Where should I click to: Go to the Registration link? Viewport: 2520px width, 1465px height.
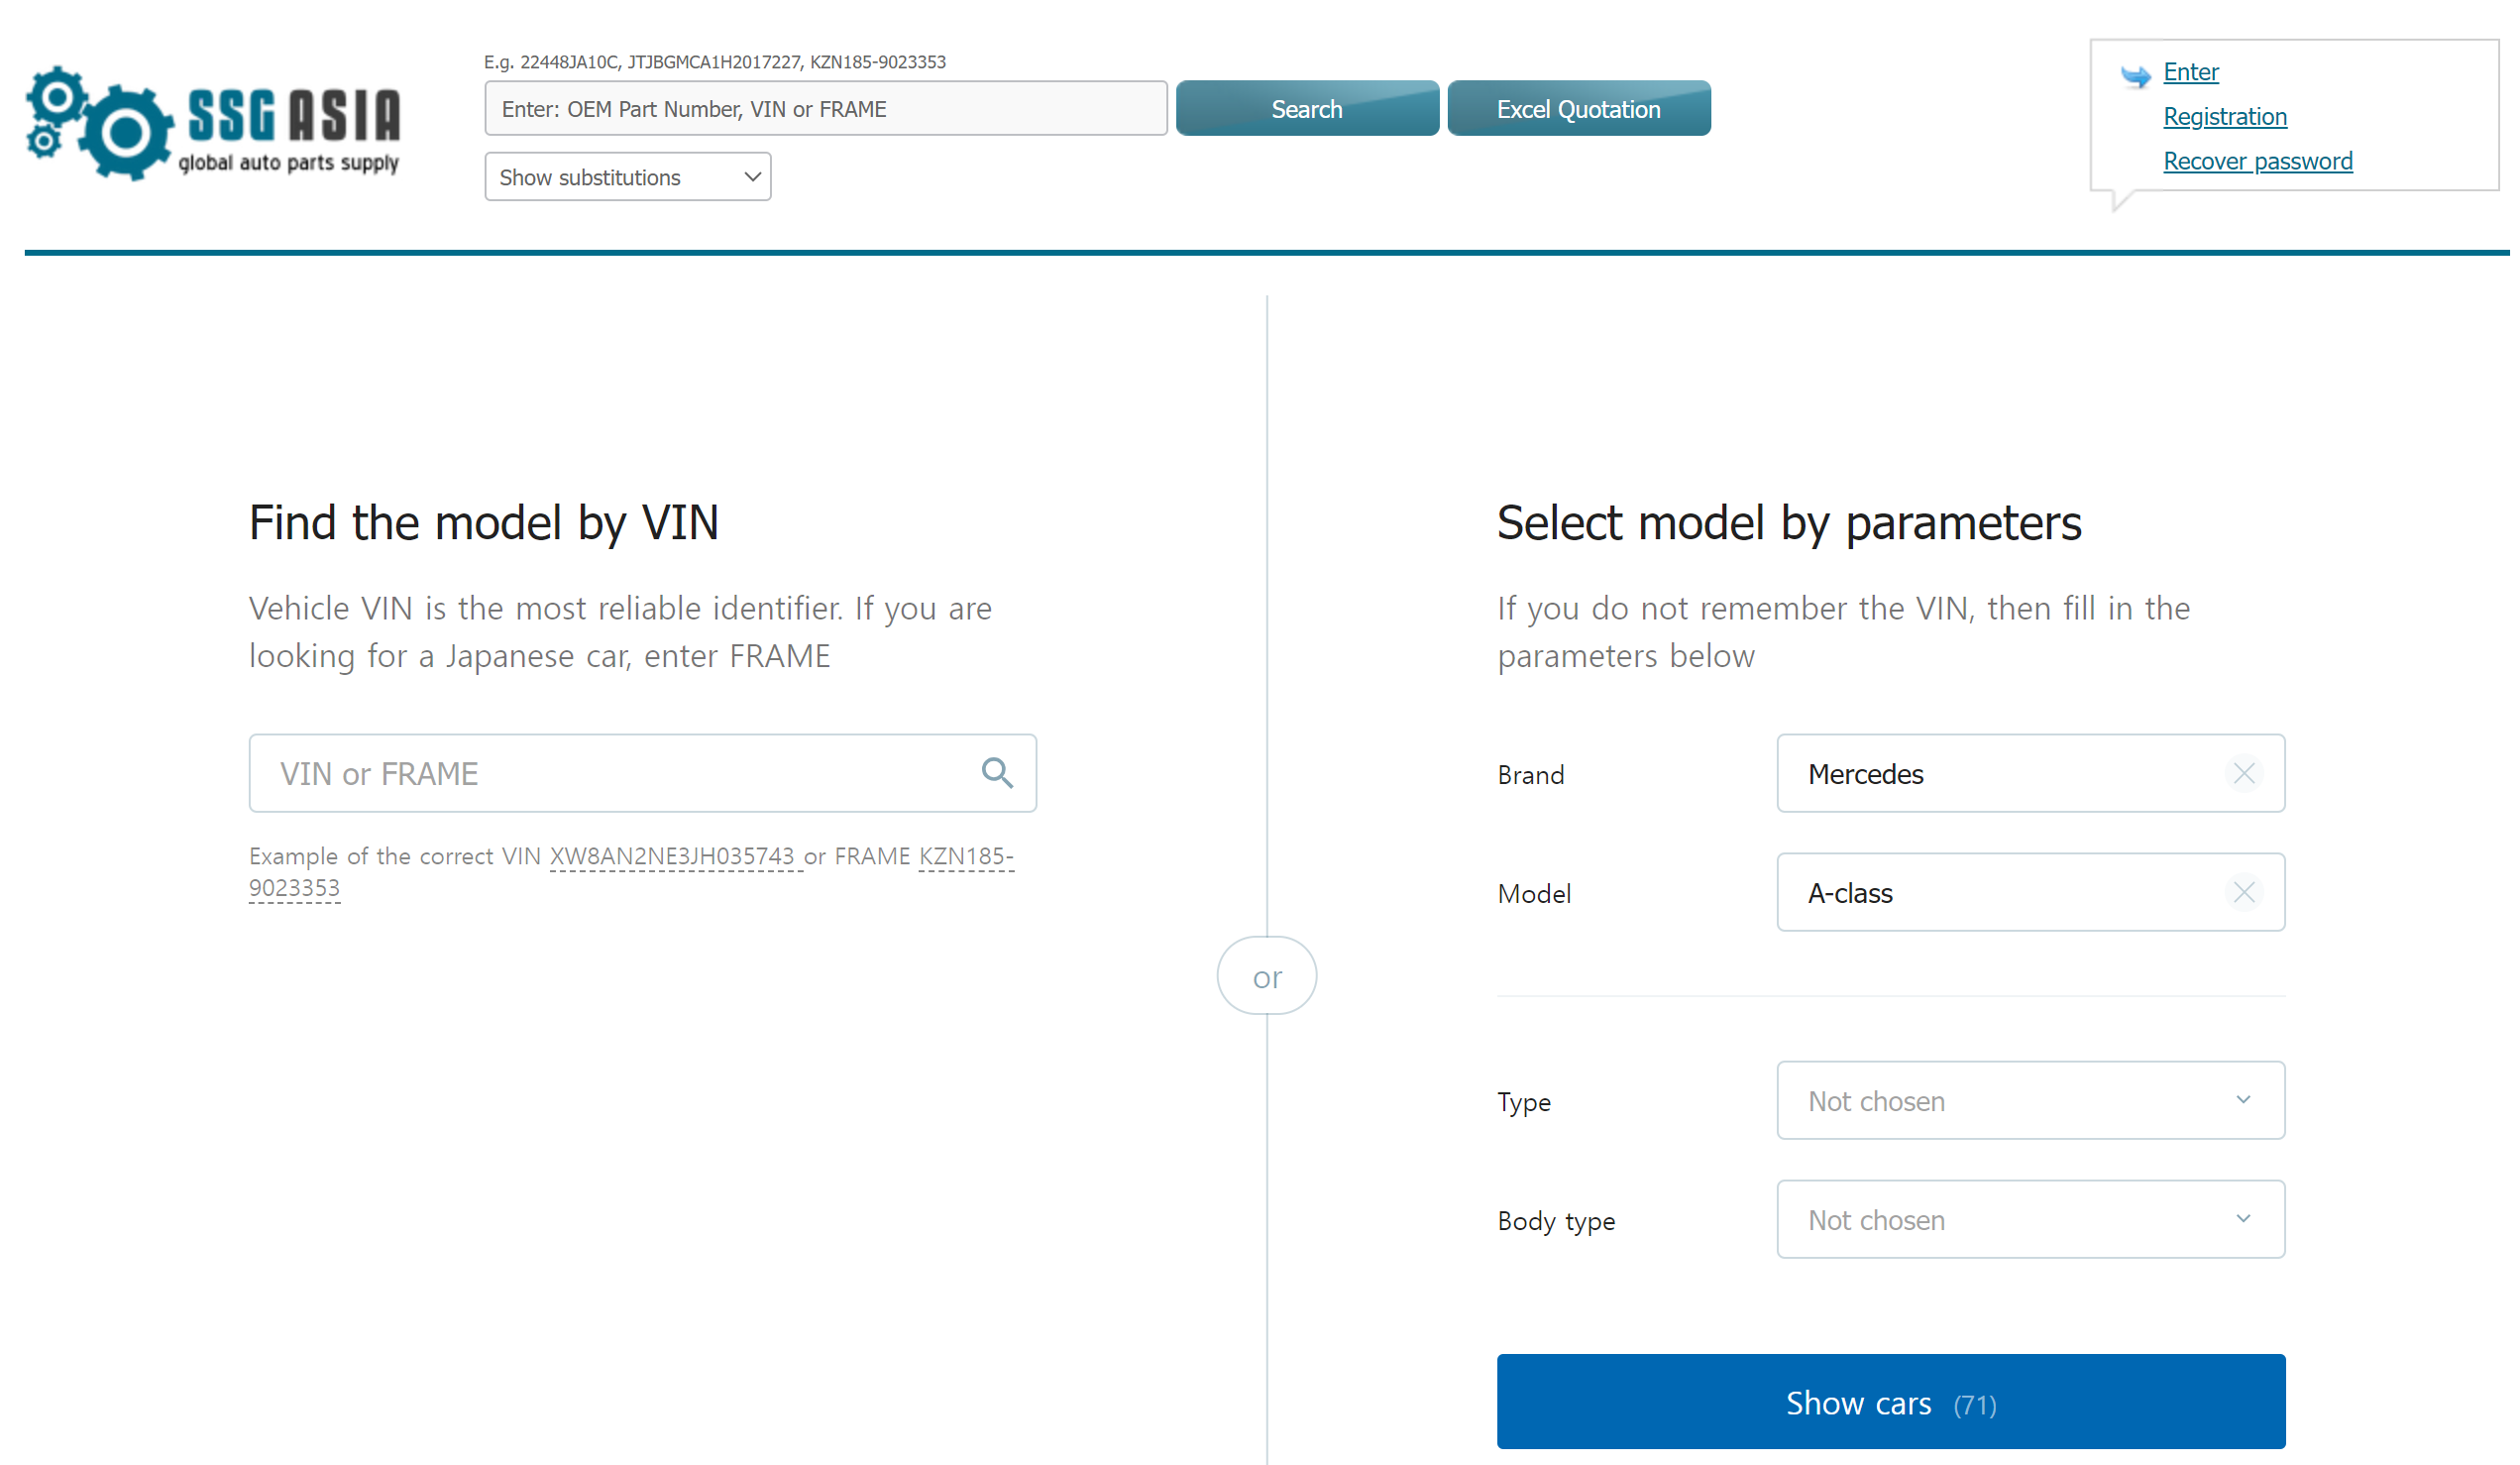tap(2224, 117)
